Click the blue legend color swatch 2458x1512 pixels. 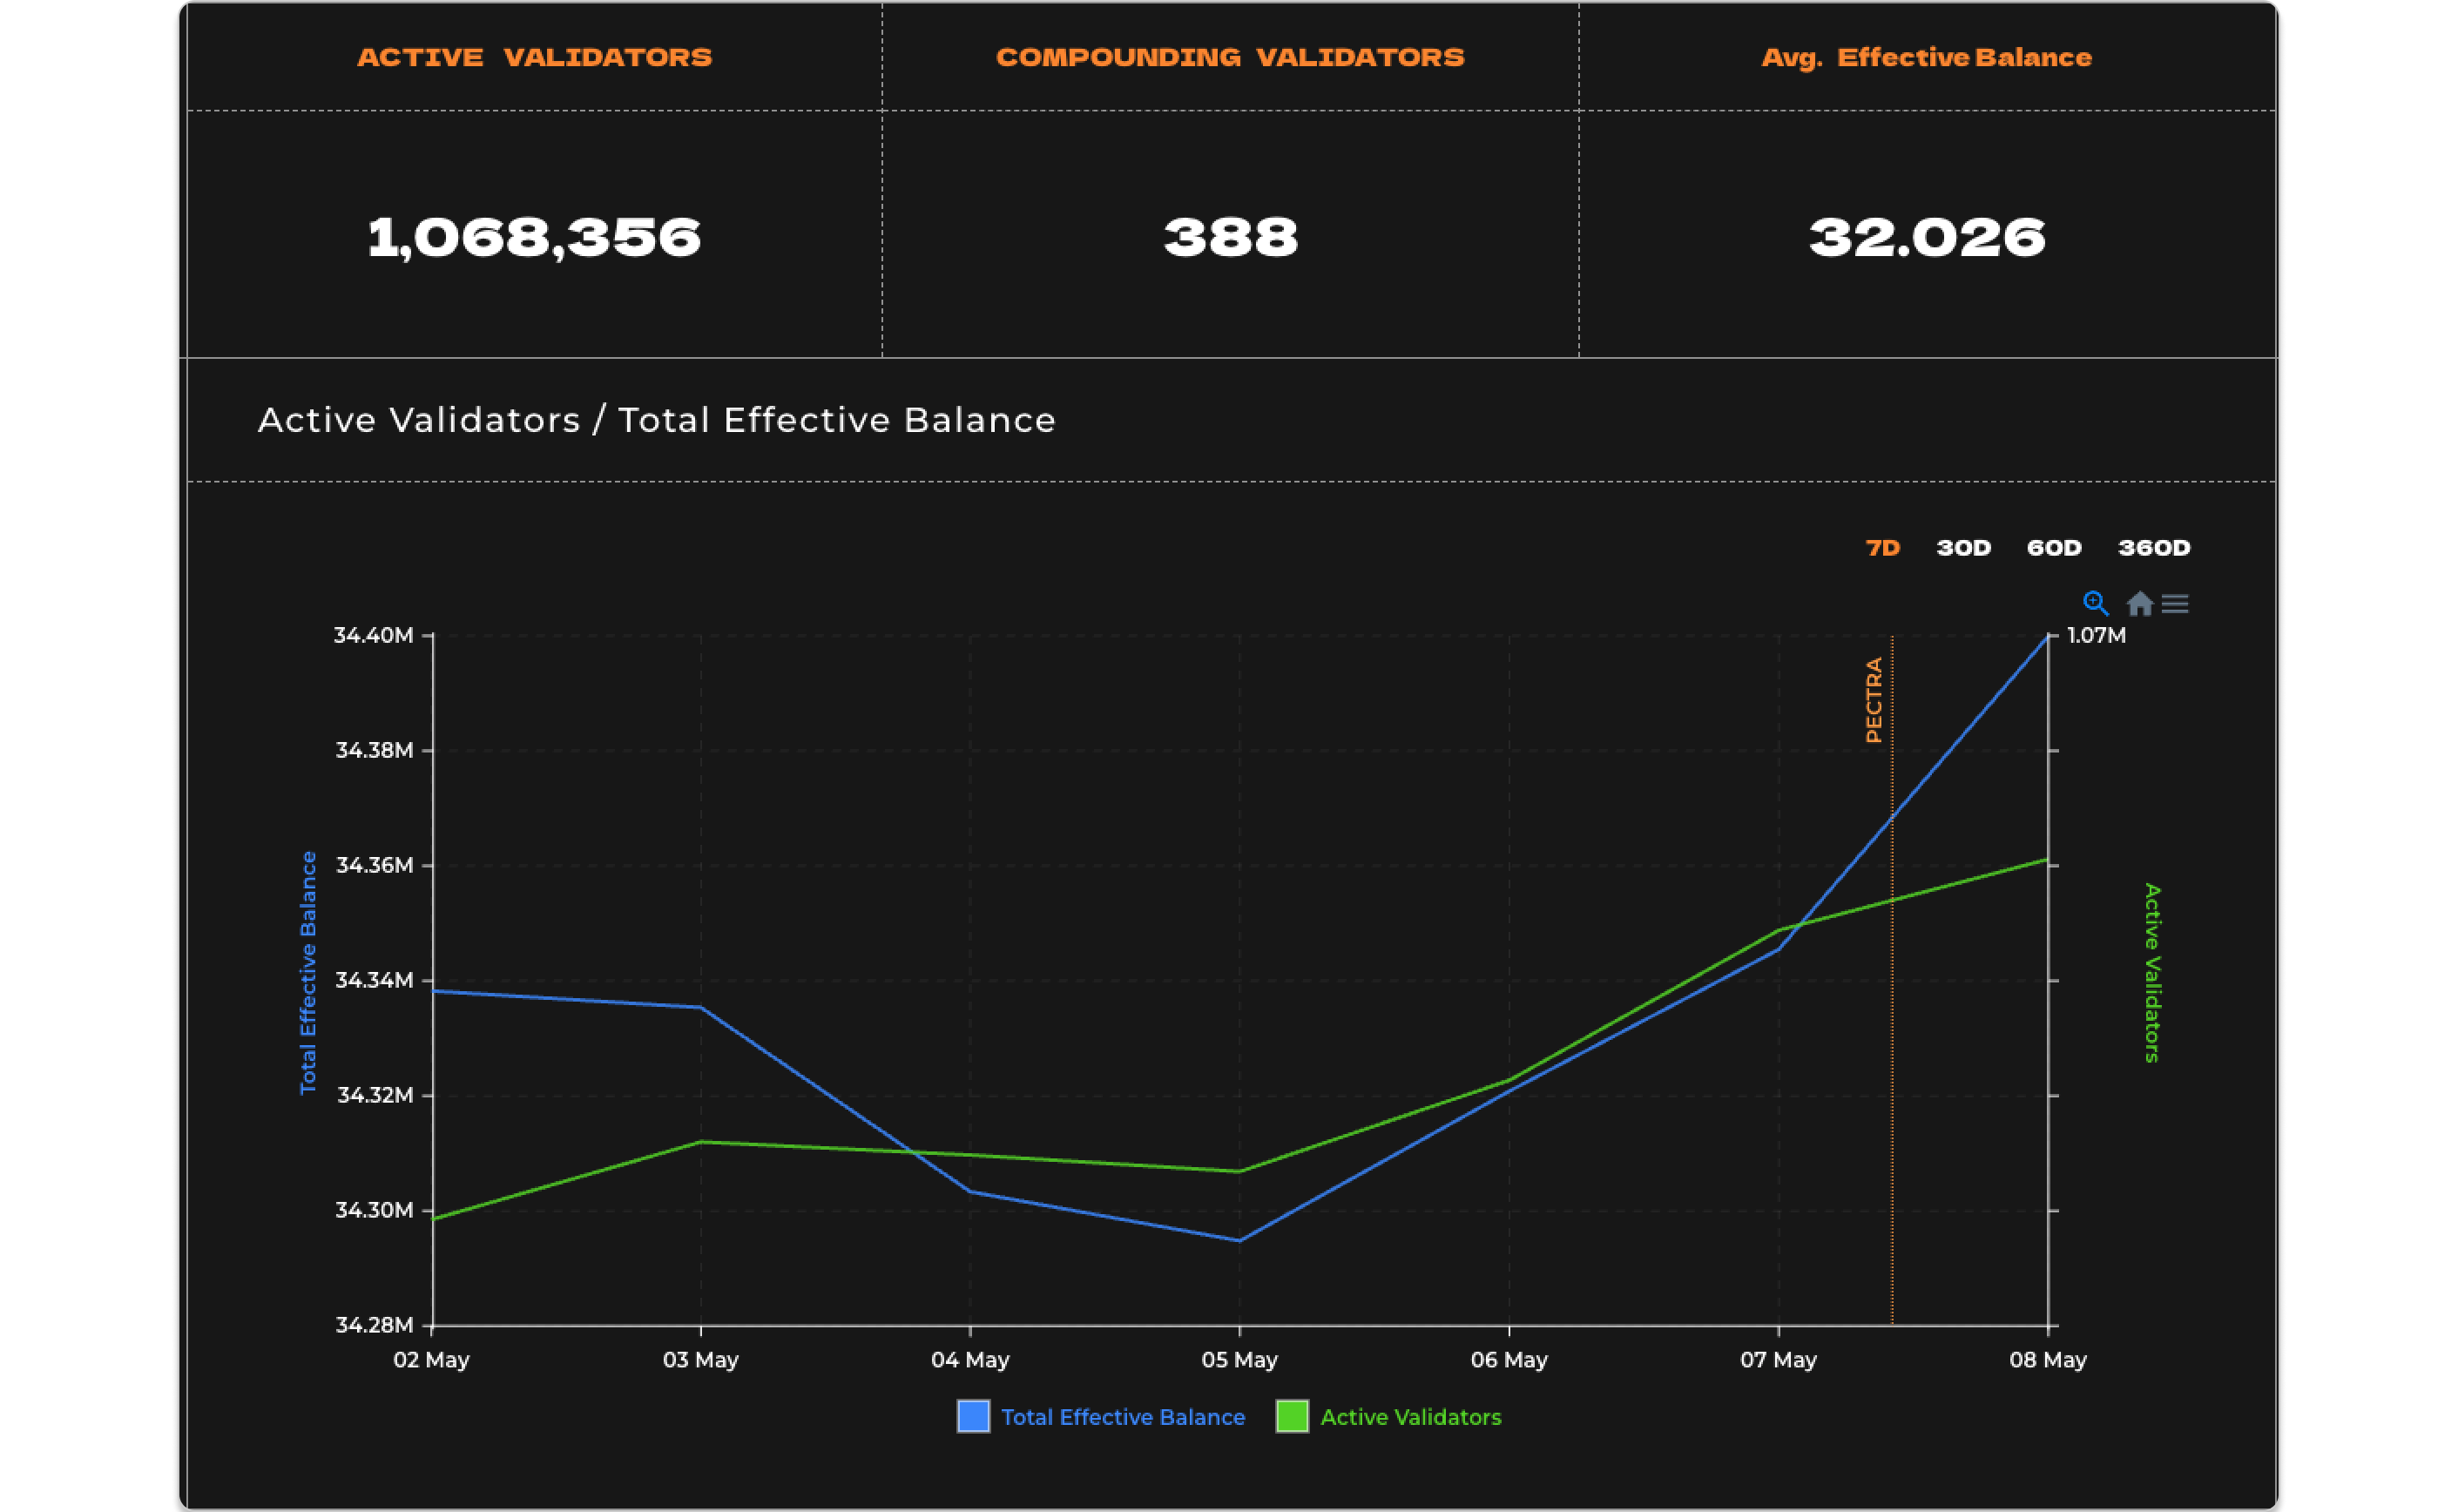pos(973,1416)
